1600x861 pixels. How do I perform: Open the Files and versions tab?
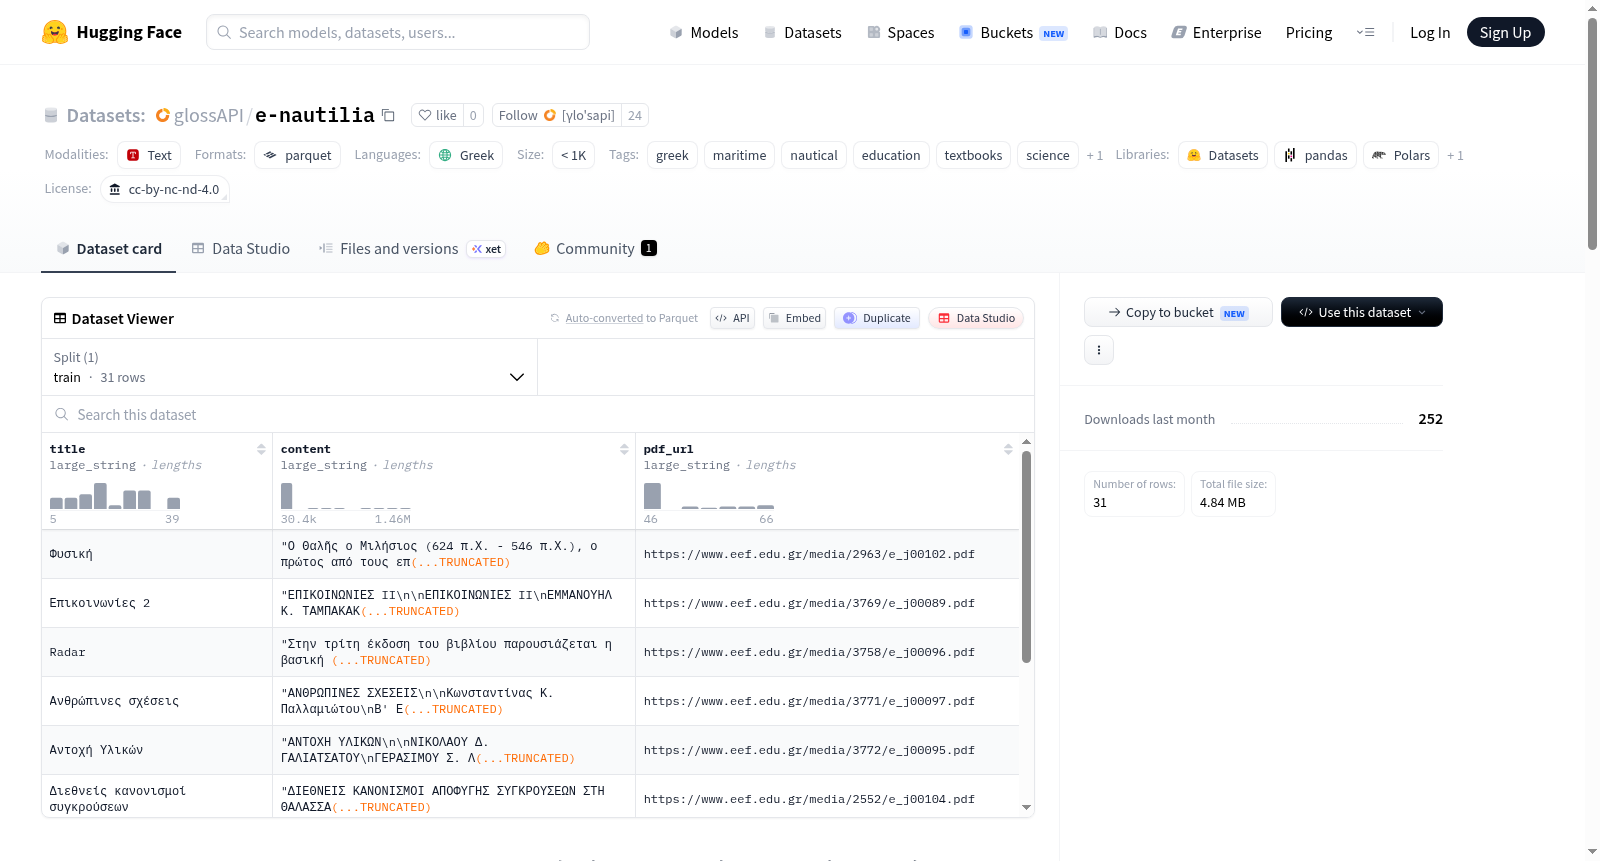pyautogui.click(x=412, y=249)
